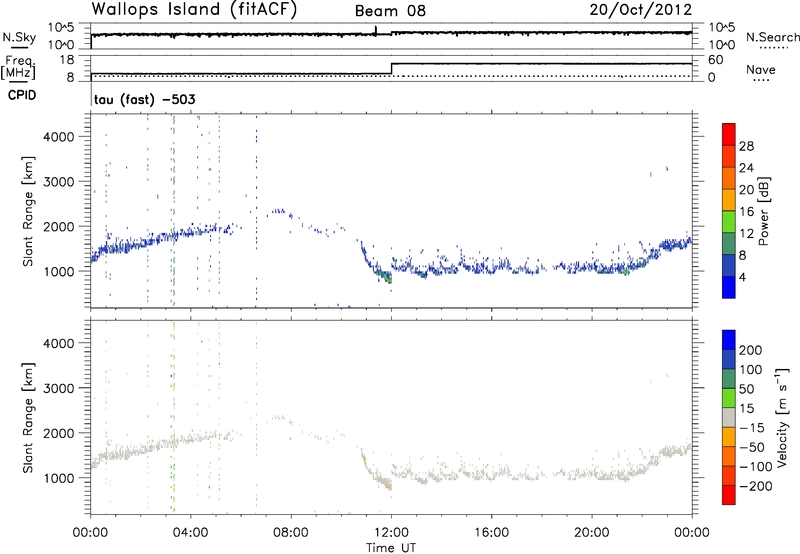Click the 'Nave' legend label
The height and width of the screenshot is (554, 800).
(761, 69)
